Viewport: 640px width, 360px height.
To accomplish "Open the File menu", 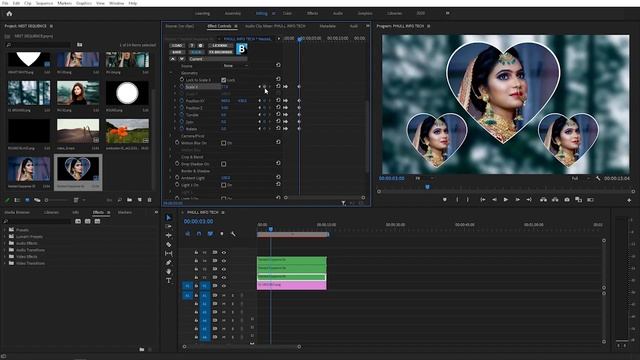I will 5,3.
